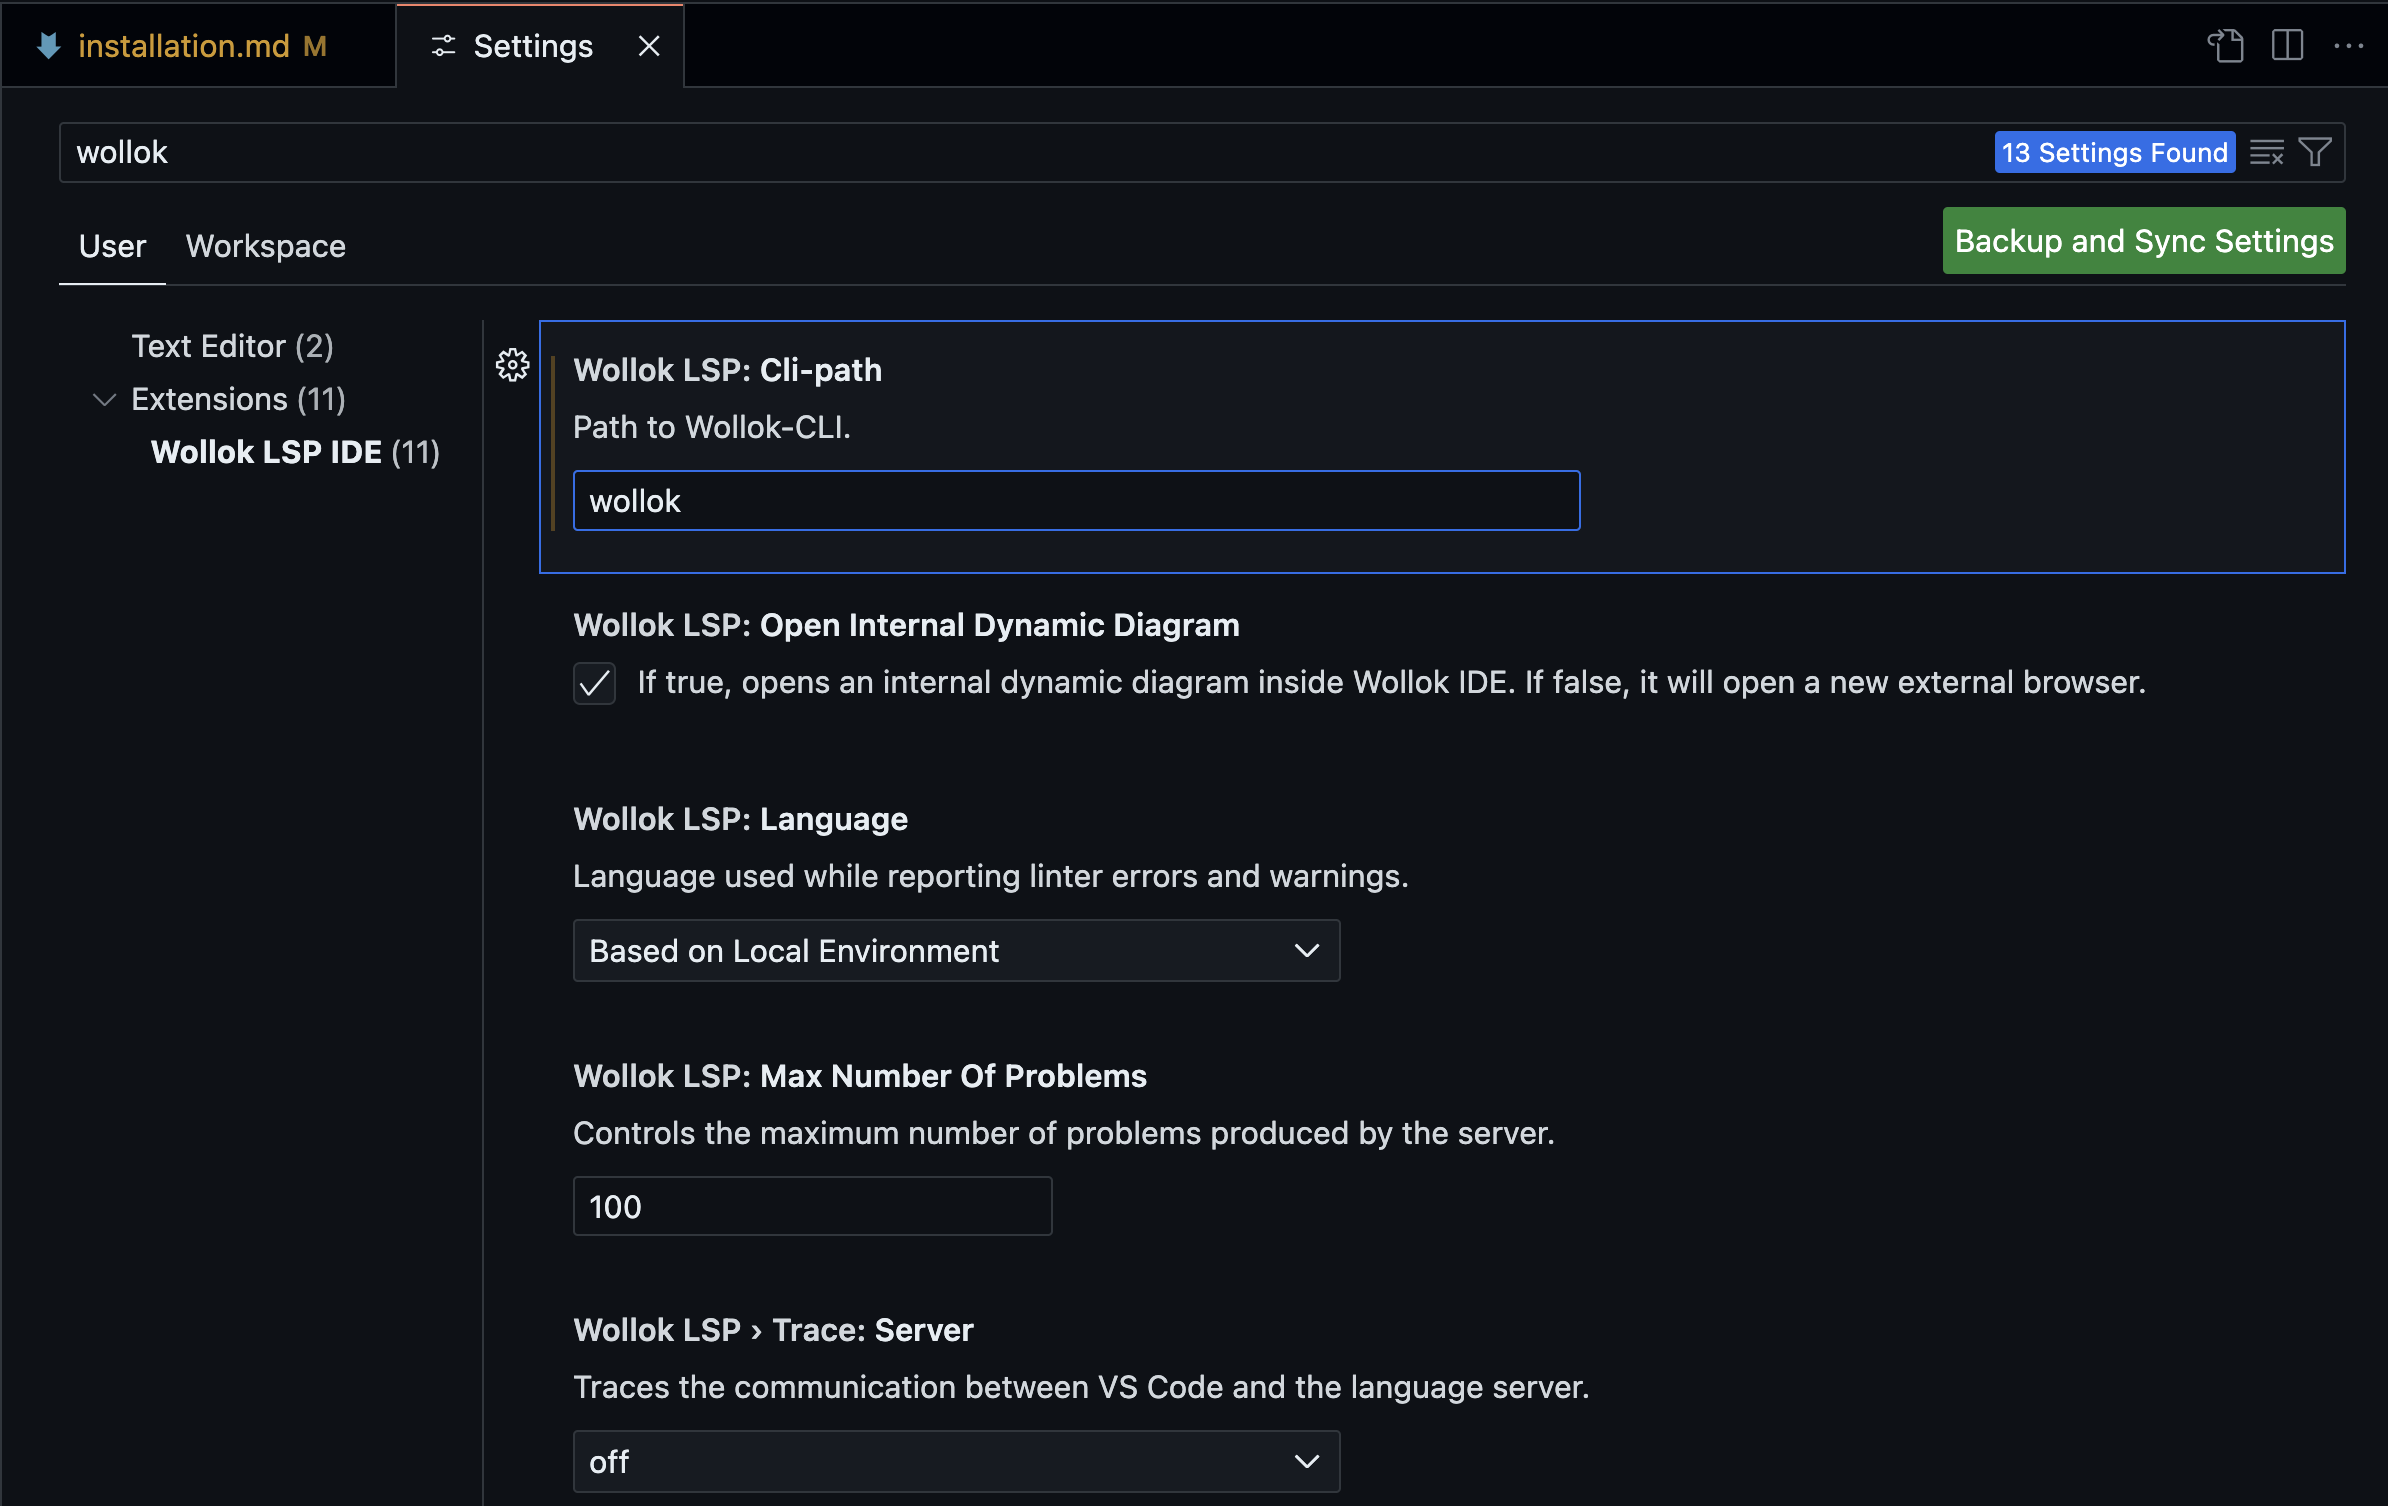Click the Cli-path text field containing wollok
2388x1506 pixels.
(x=1076, y=501)
